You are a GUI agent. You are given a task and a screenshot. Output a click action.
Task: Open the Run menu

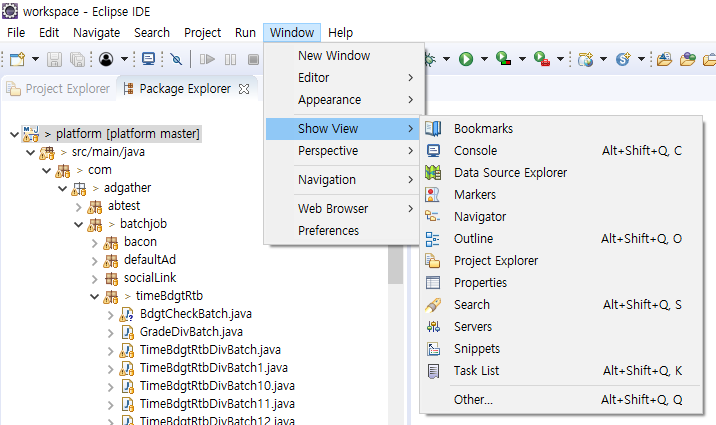[x=245, y=33]
